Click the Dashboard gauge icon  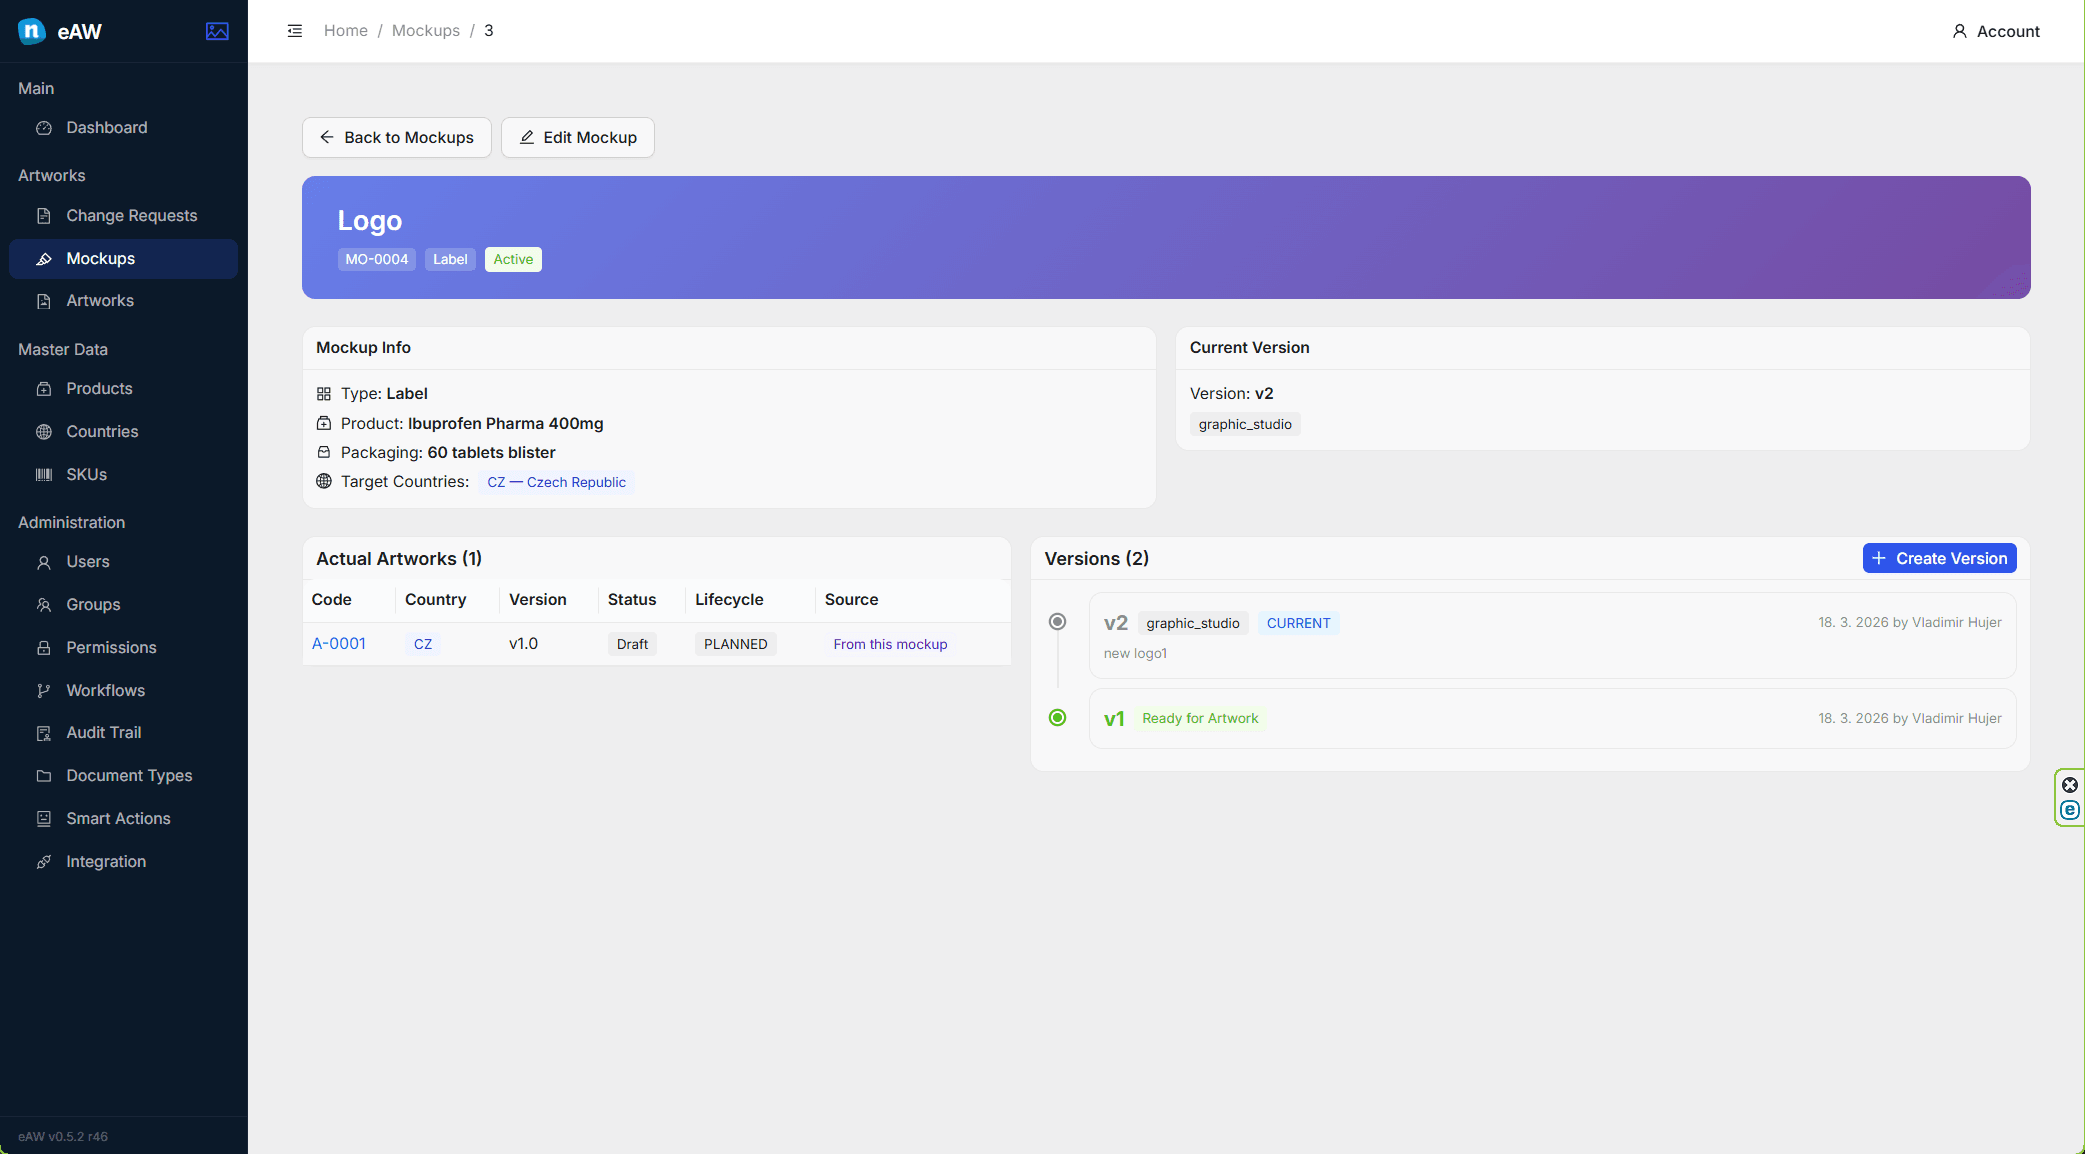pos(44,128)
